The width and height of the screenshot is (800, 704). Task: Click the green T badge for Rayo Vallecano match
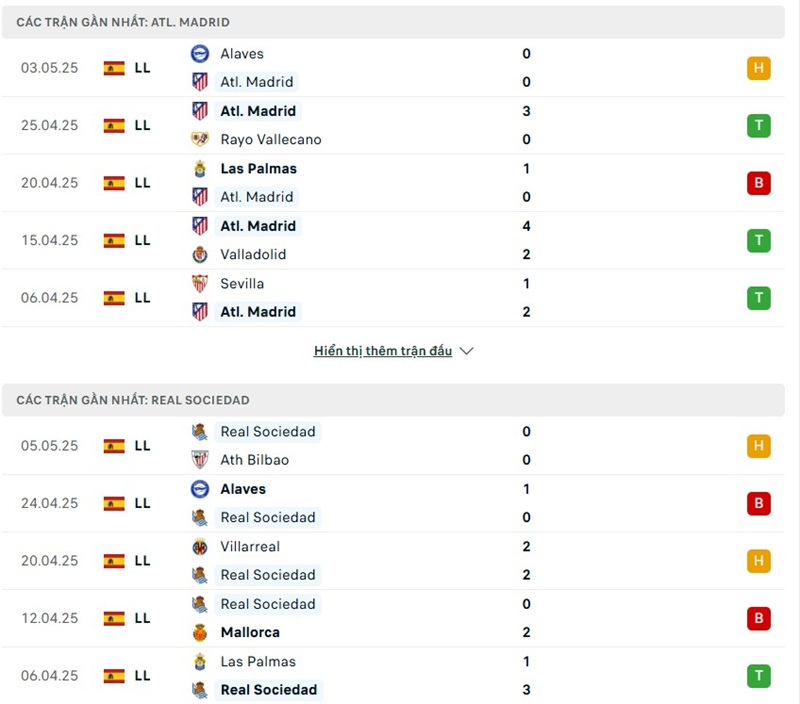click(x=758, y=126)
